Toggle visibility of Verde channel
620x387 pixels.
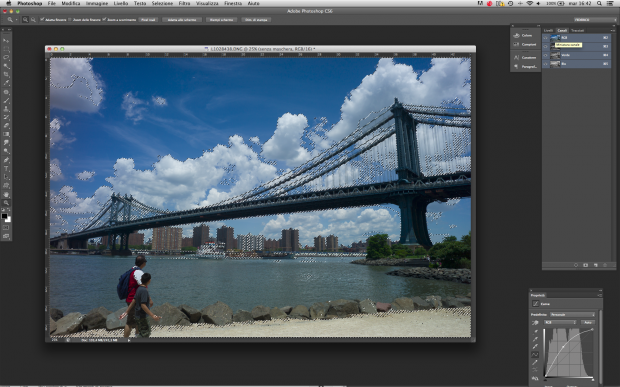(x=546, y=55)
